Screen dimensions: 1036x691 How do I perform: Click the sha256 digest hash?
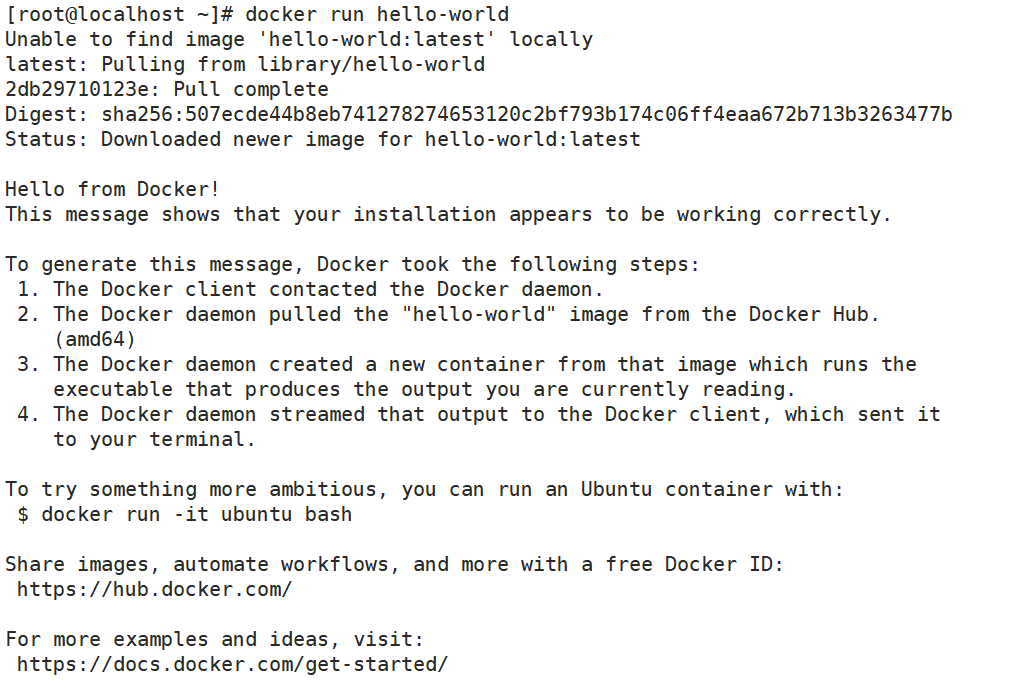point(527,114)
